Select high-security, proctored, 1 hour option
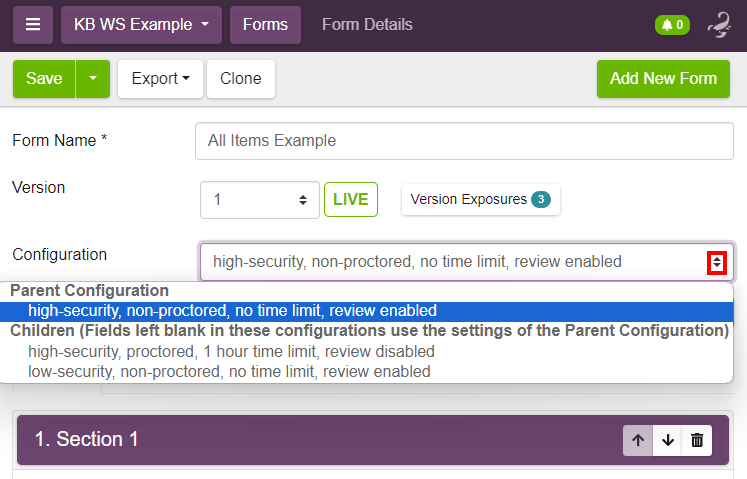747x479 pixels. [x=232, y=351]
